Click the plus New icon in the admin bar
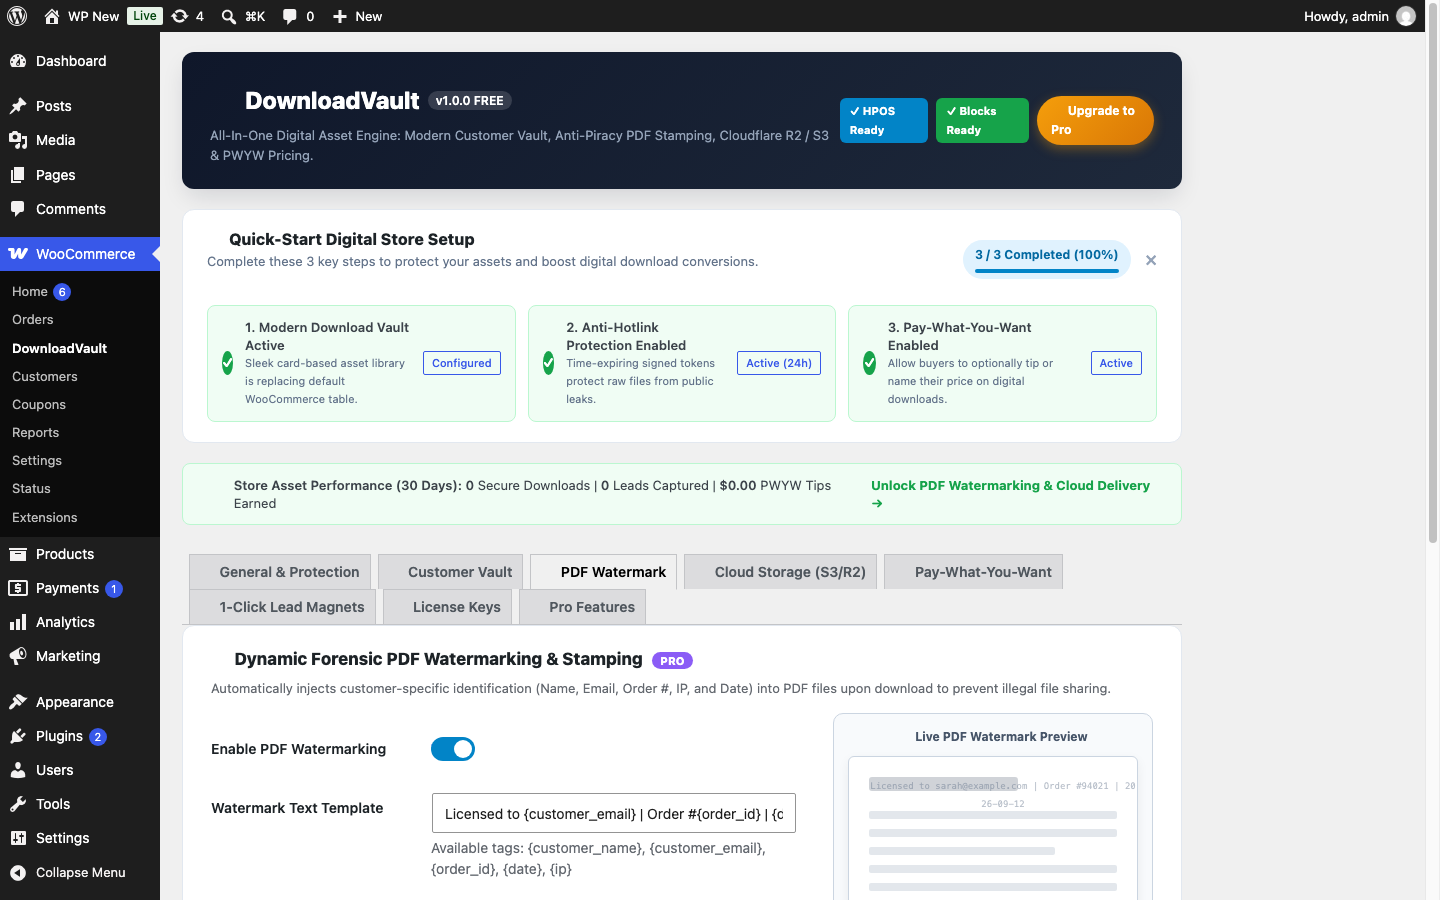Screen dimensions: 1440x900 coord(340,16)
